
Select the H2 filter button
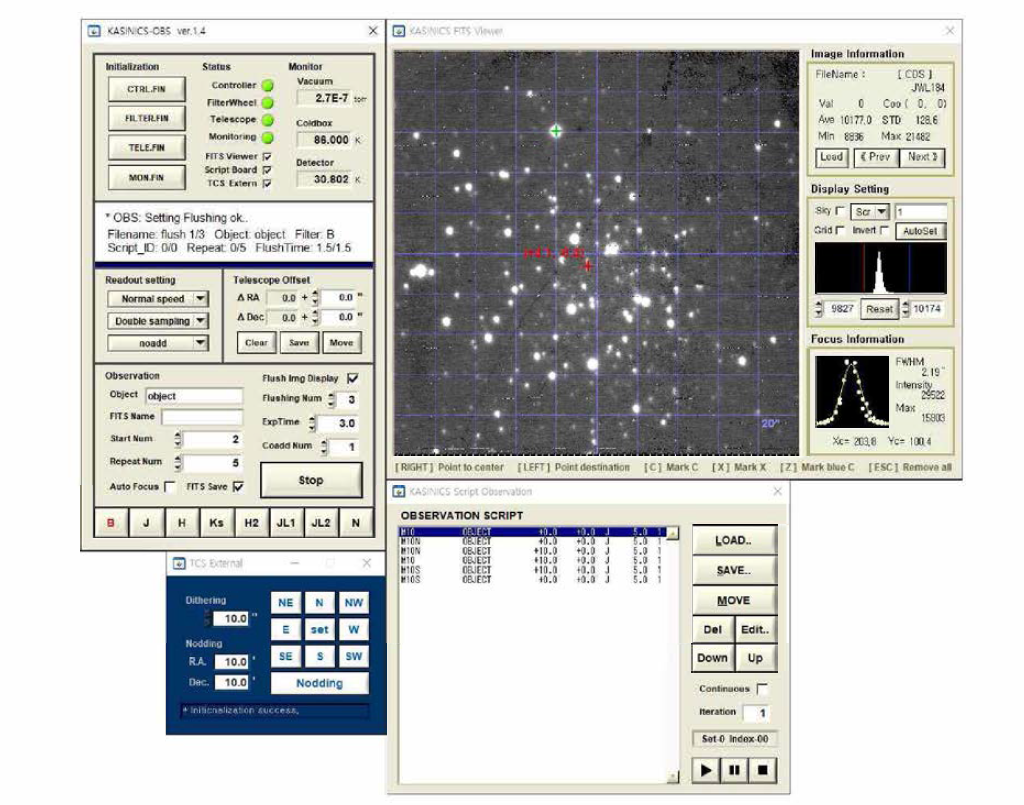[251, 522]
